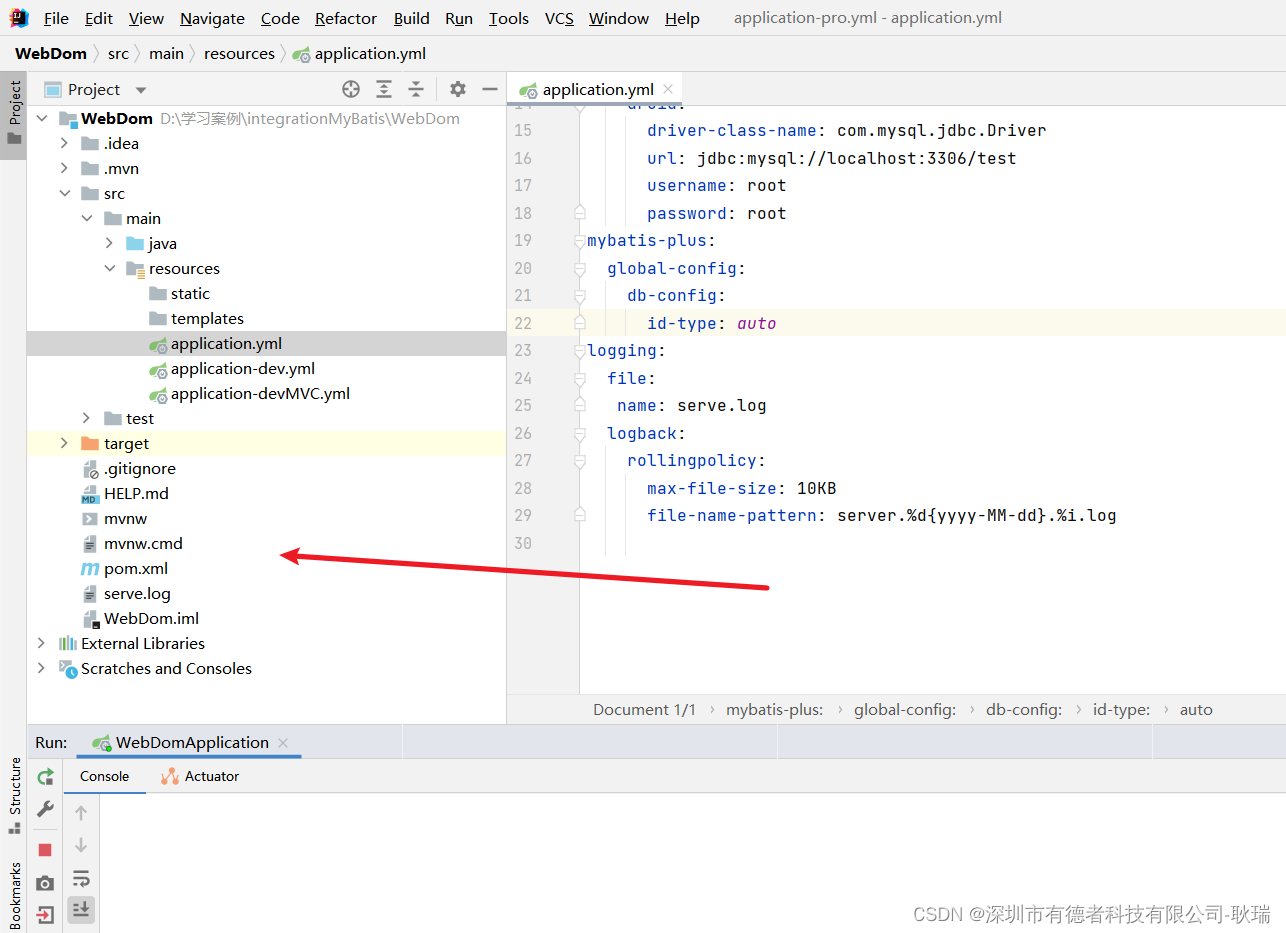This screenshot has width=1286, height=933.
Task: Expand the test folder
Action: coord(87,418)
